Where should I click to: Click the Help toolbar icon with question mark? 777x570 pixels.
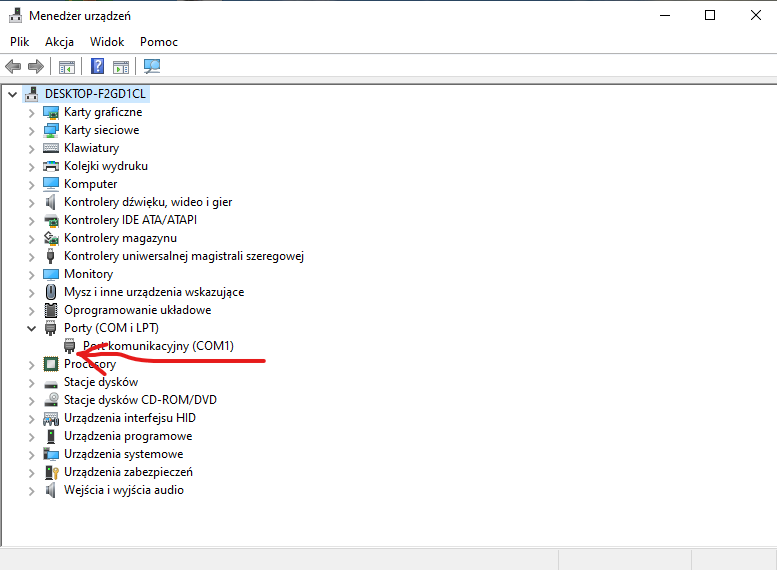[x=98, y=67]
